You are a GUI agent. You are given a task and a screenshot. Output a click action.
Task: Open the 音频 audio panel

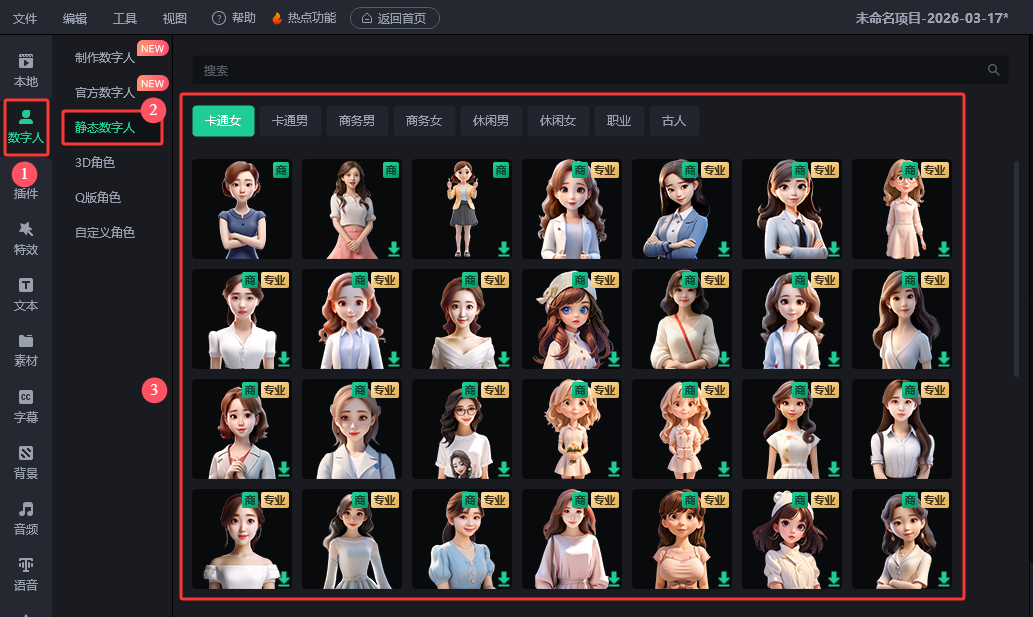[x=26, y=518]
